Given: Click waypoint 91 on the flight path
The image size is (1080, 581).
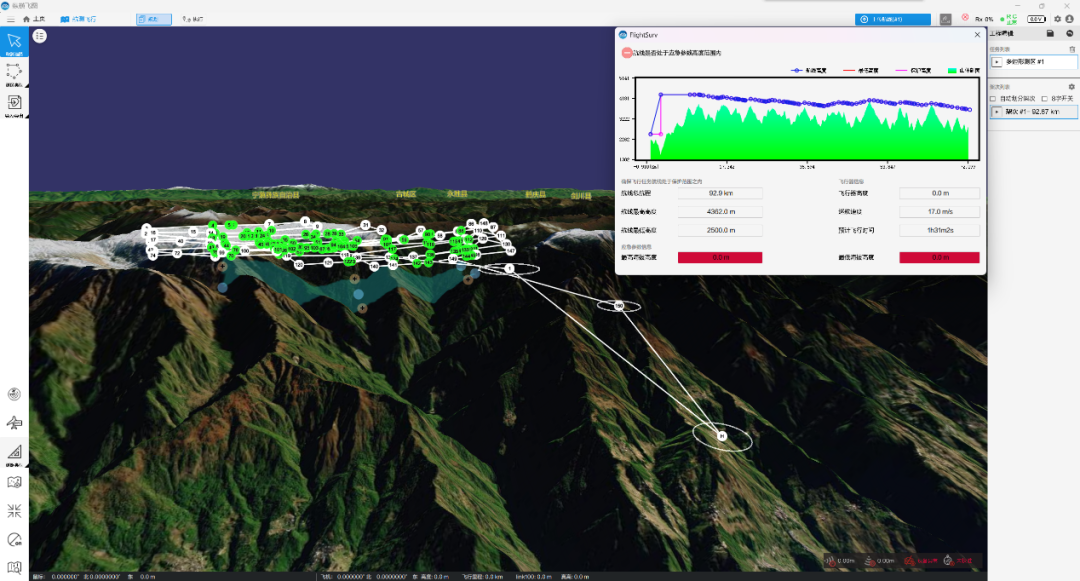Looking at the screenshot, I should click(721, 436).
